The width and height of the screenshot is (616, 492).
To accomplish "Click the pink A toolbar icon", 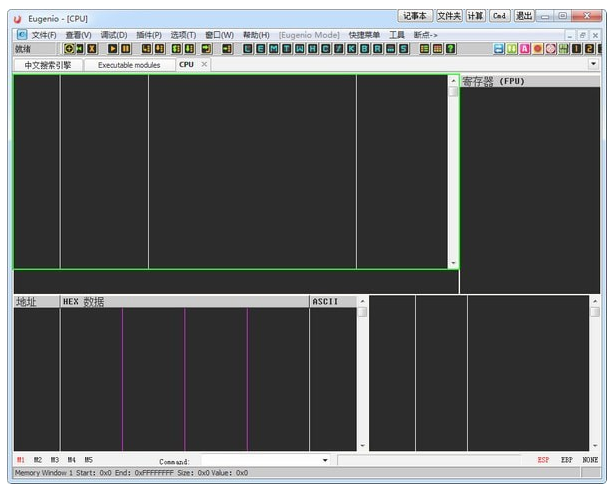I will coord(525,49).
